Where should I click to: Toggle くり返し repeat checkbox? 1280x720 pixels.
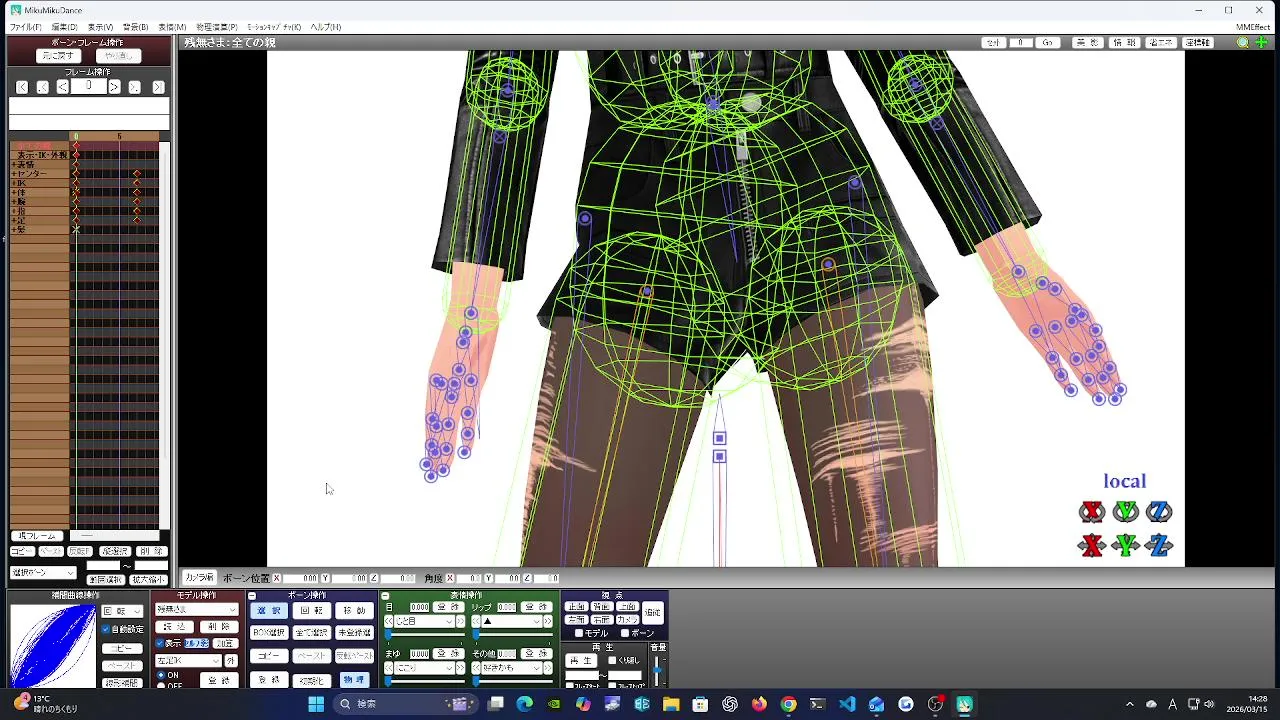[x=612, y=660]
